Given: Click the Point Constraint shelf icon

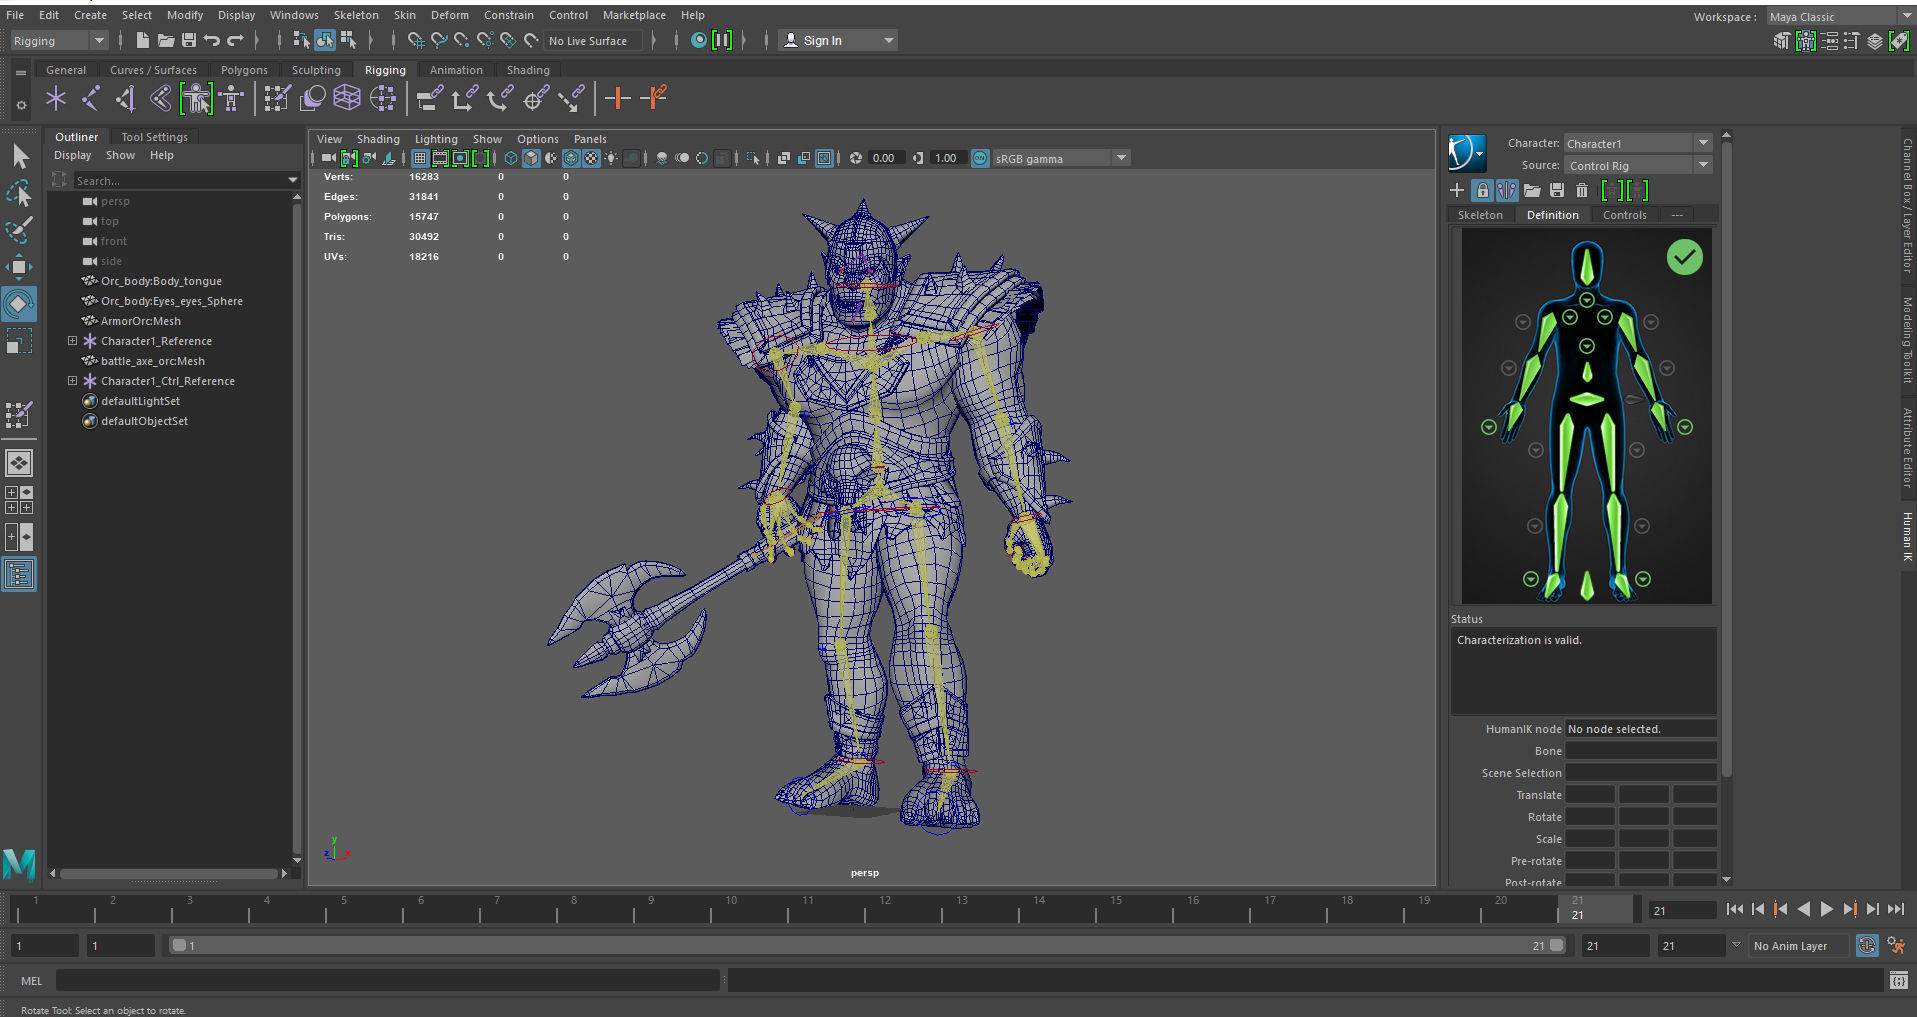Looking at the screenshot, I should 464,98.
